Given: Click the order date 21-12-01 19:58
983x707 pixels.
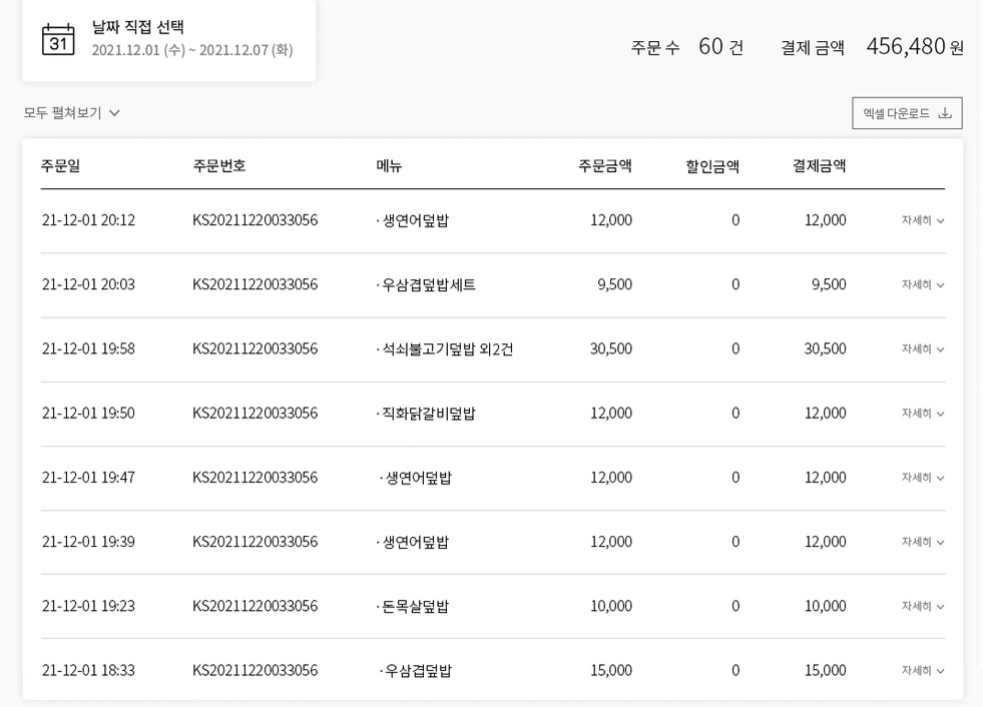Looking at the screenshot, I should point(88,349).
